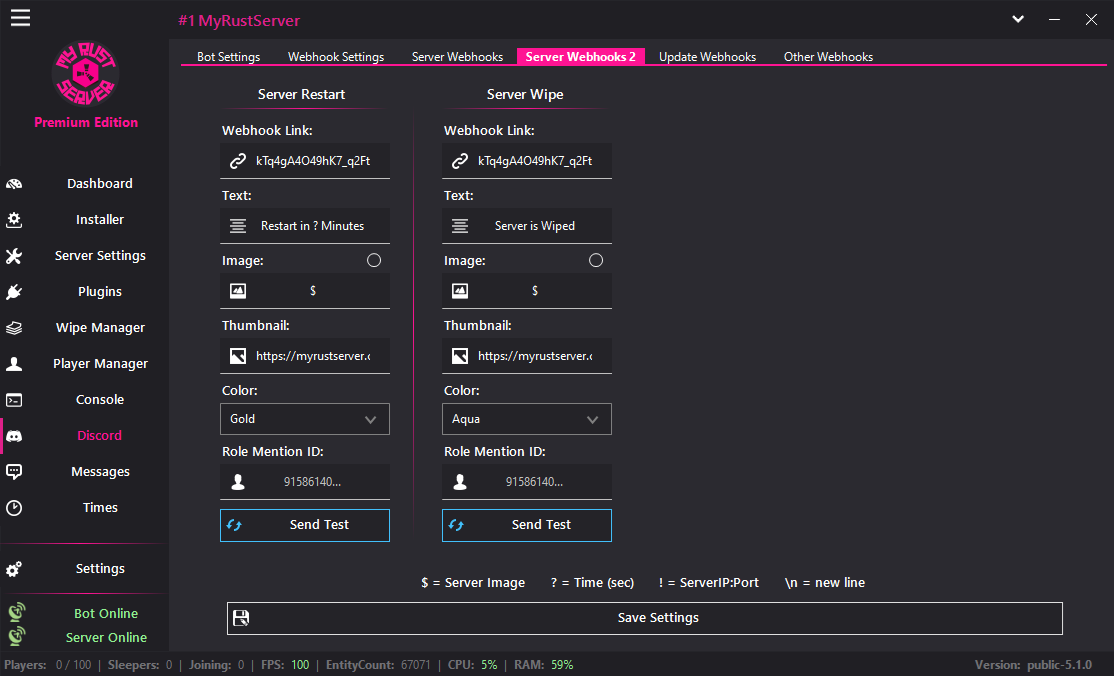Open the hamburger menu icon
1114x676 pixels.
tap(20, 18)
